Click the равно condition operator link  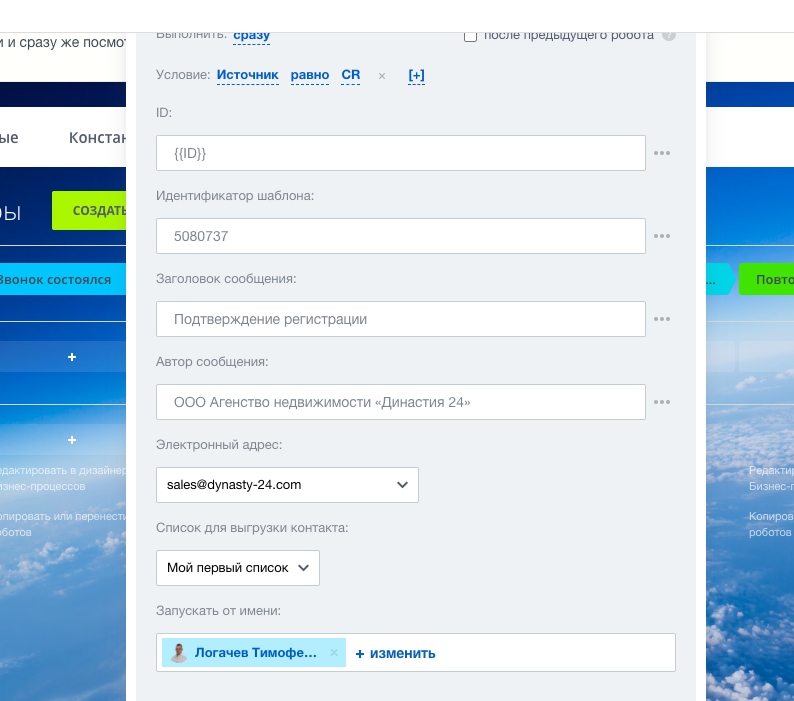click(309, 75)
